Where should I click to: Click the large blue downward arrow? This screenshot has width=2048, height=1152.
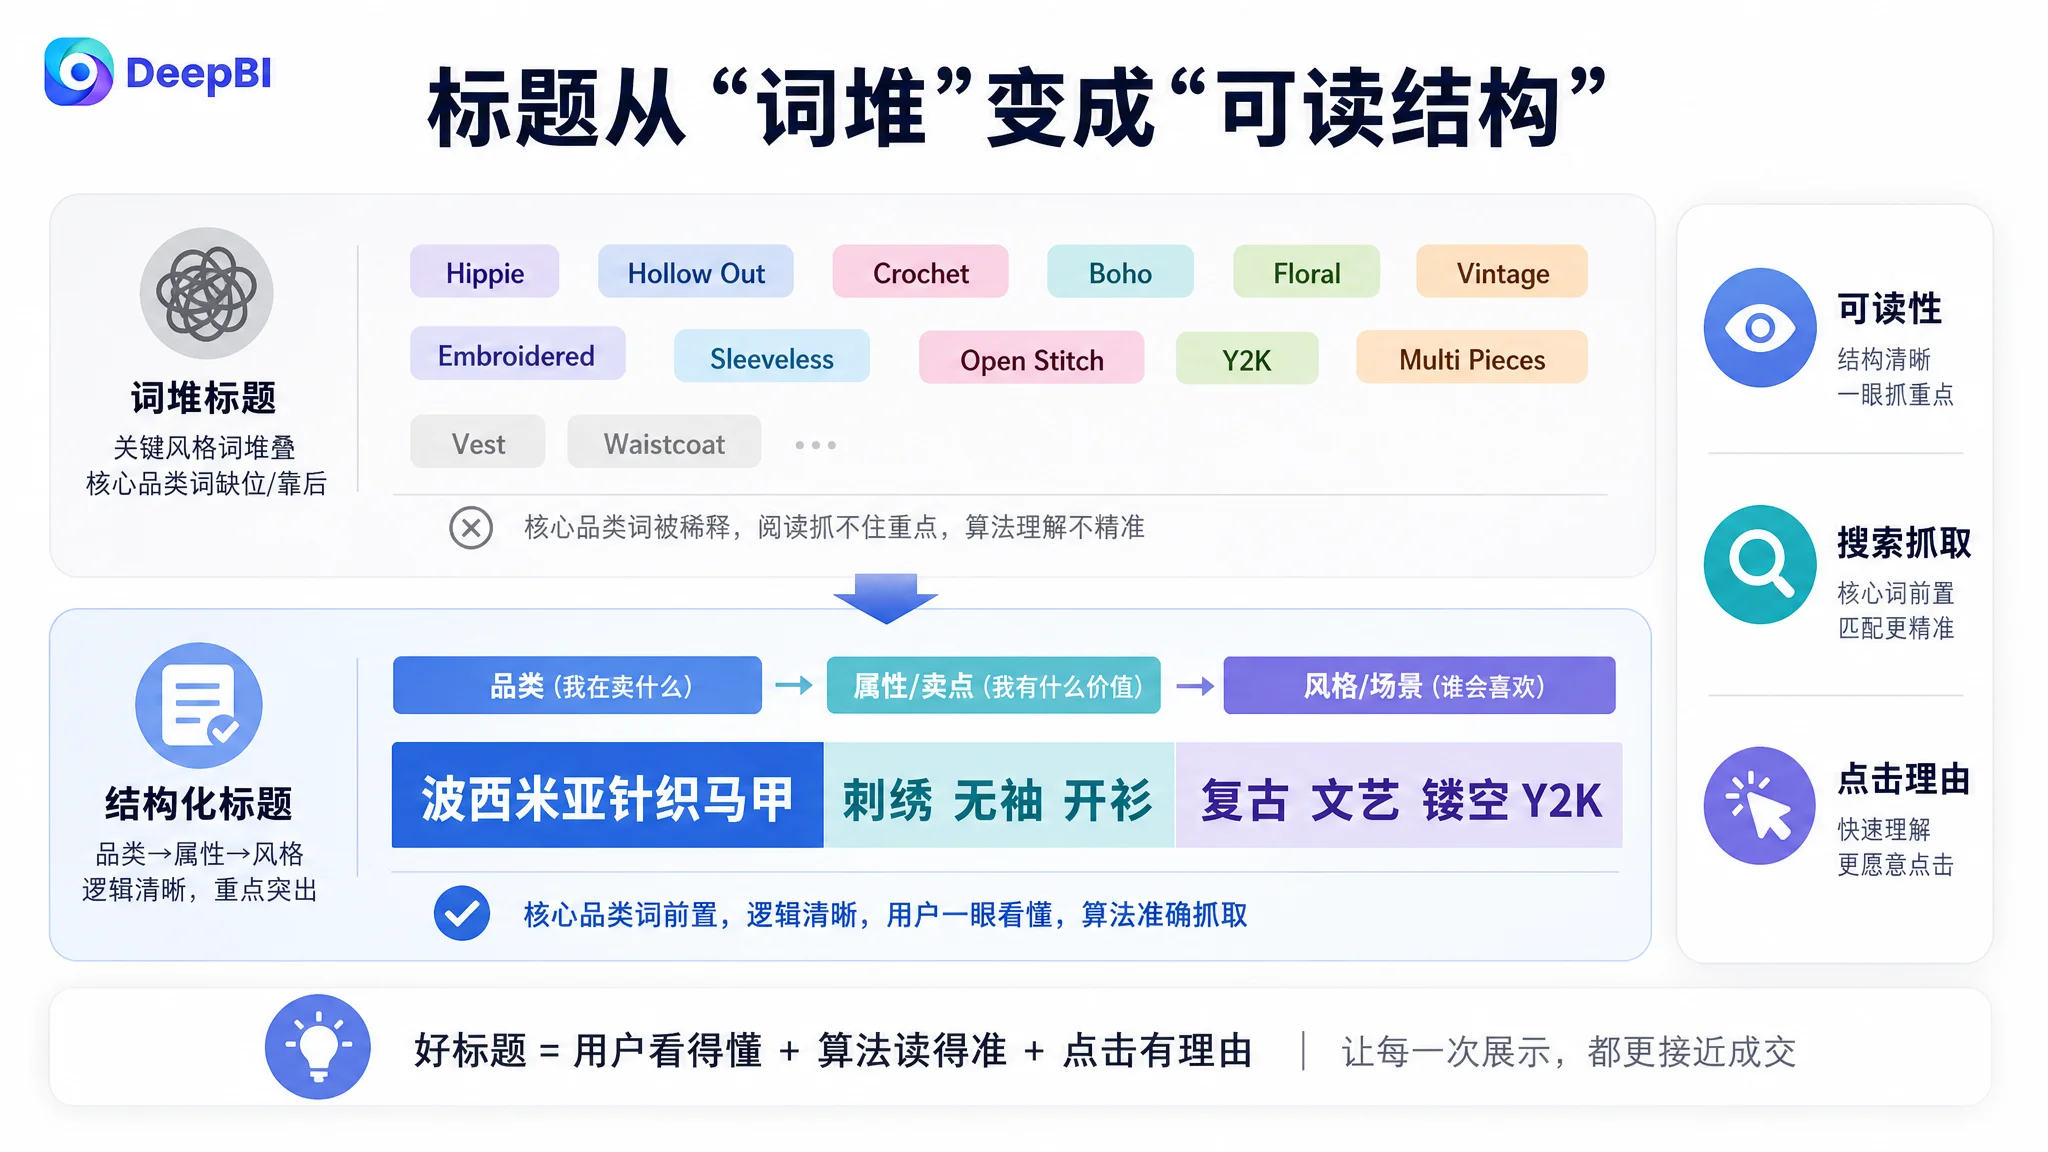coord(886,598)
